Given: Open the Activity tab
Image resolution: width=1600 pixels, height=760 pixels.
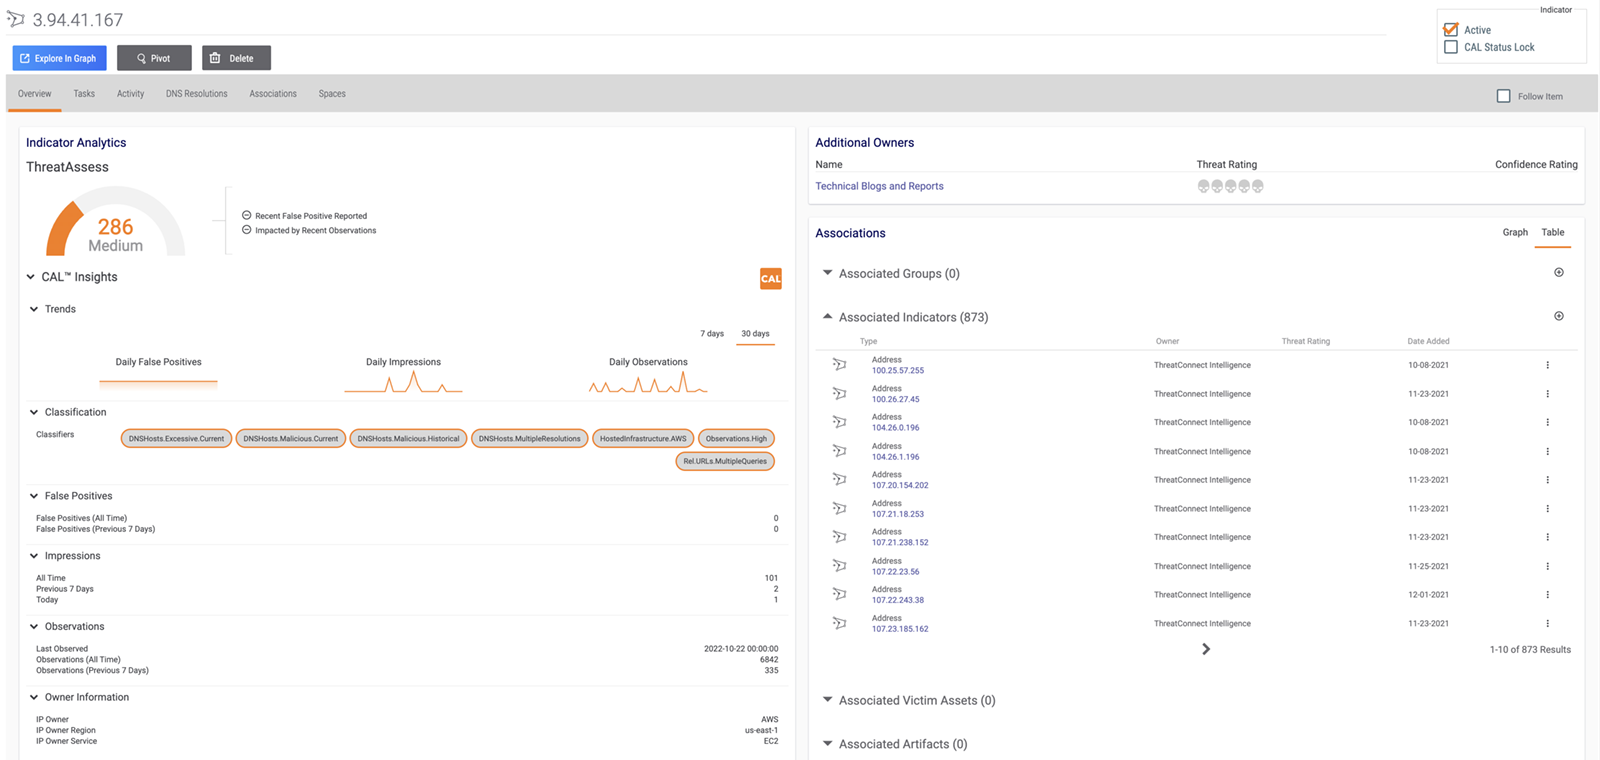Looking at the screenshot, I should pyautogui.click(x=130, y=94).
